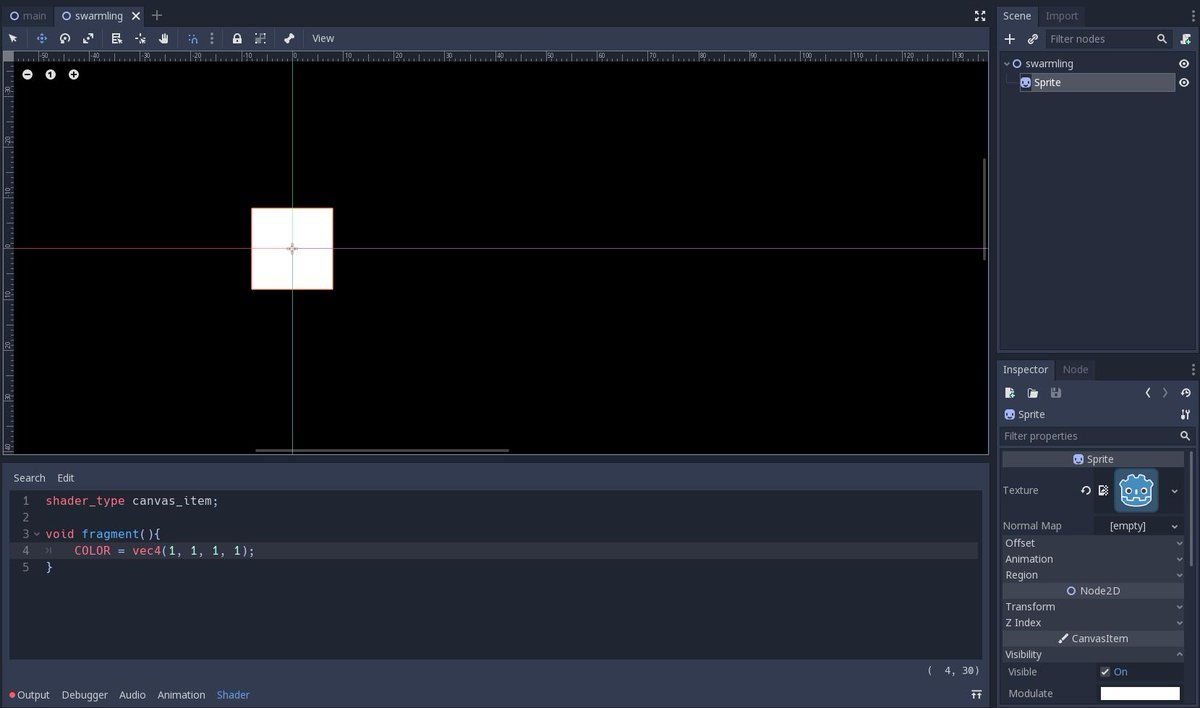Fold the fragment function code
Viewport: 1200px width, 708px height.
coord(37,534)
